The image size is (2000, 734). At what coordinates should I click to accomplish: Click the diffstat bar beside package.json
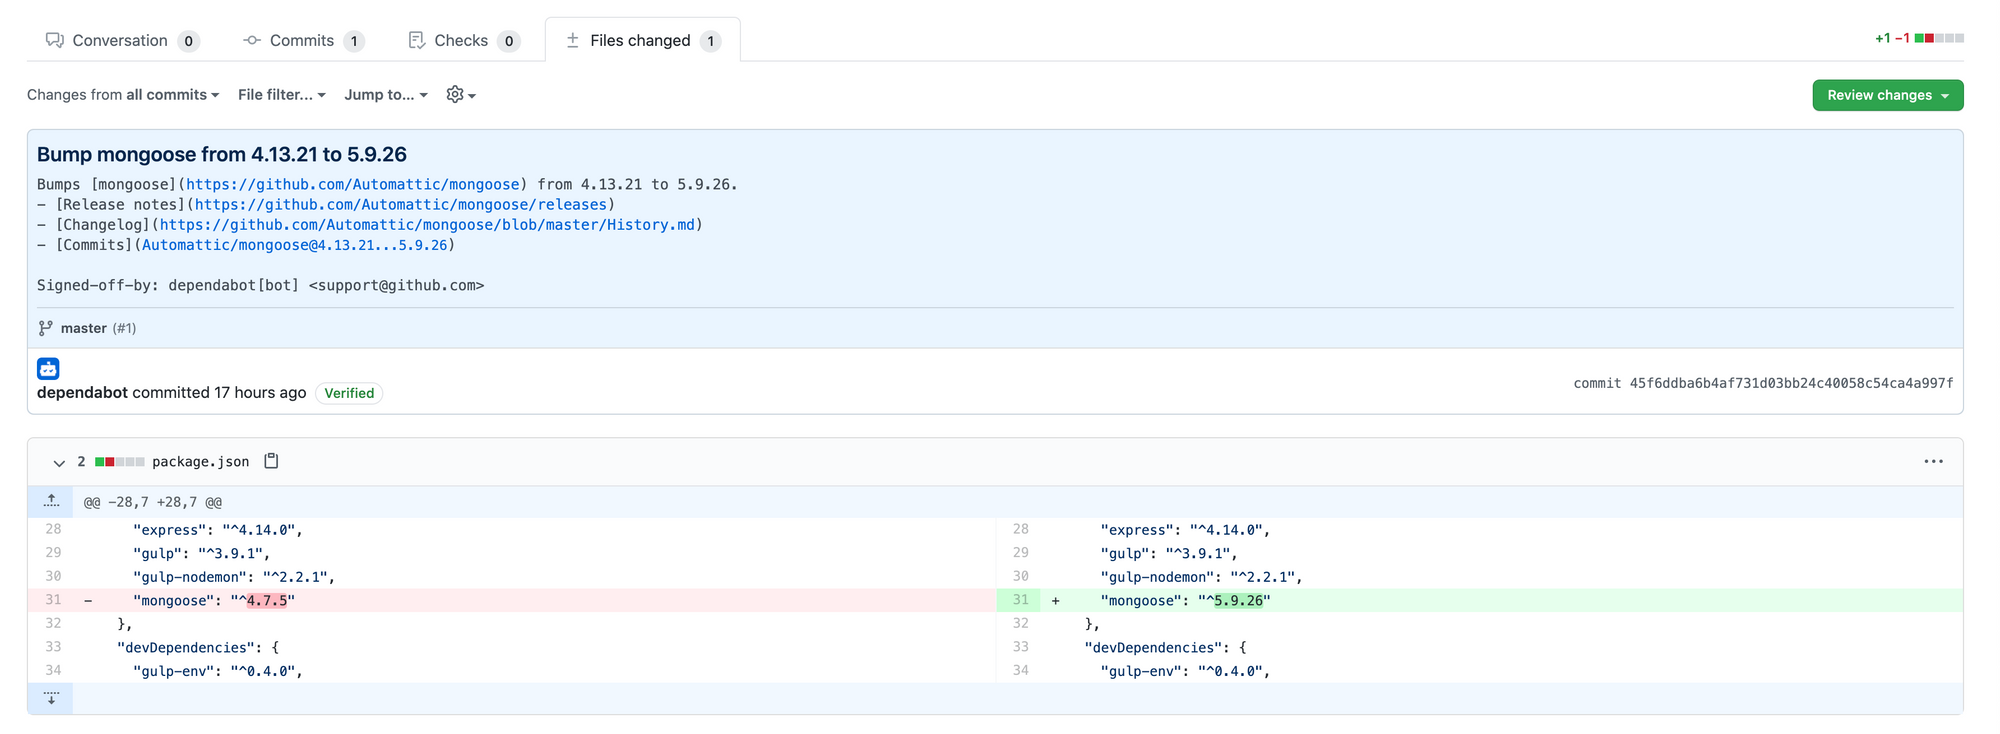point(120,462)
